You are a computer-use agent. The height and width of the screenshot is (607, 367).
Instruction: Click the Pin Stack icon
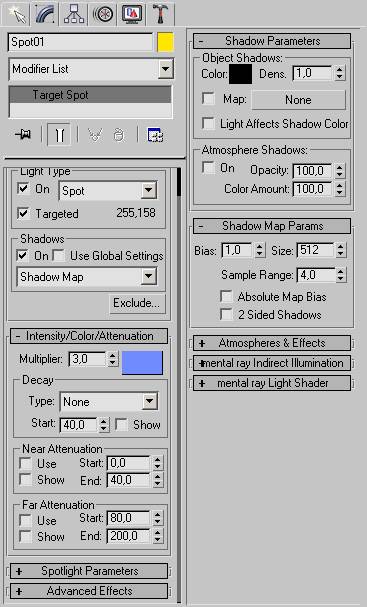(x=23, y=135)
